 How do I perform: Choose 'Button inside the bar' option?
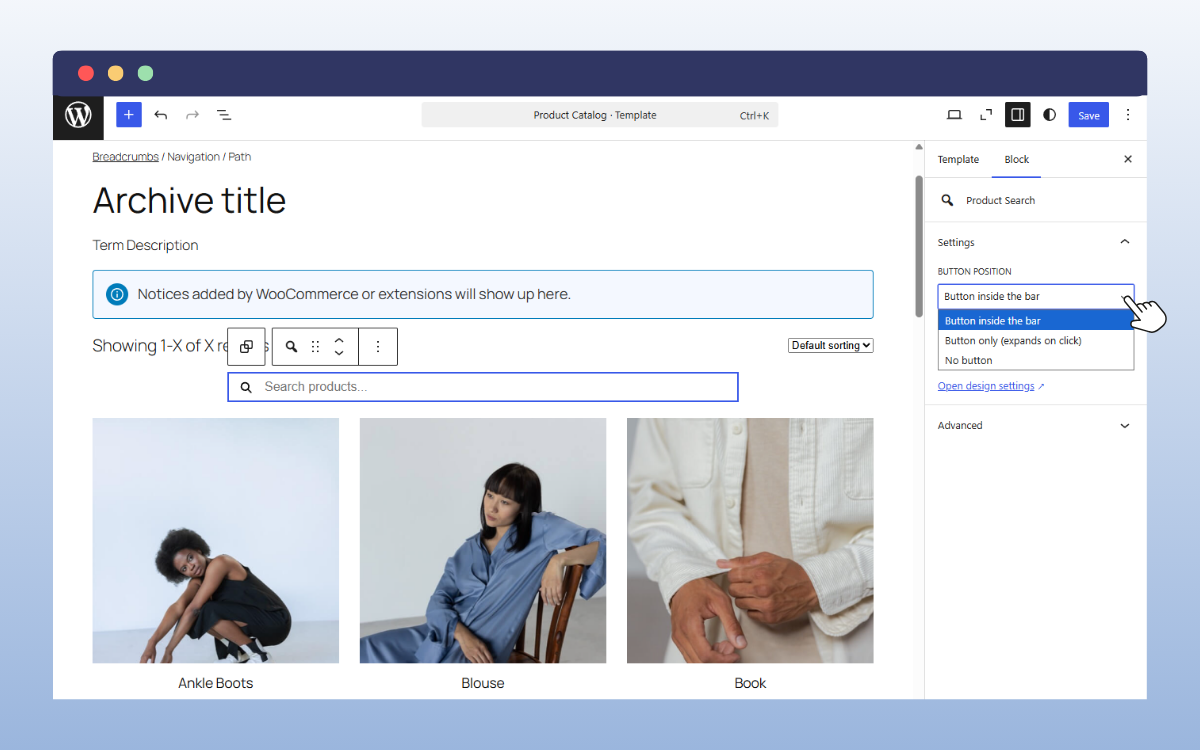point(1036,321)
